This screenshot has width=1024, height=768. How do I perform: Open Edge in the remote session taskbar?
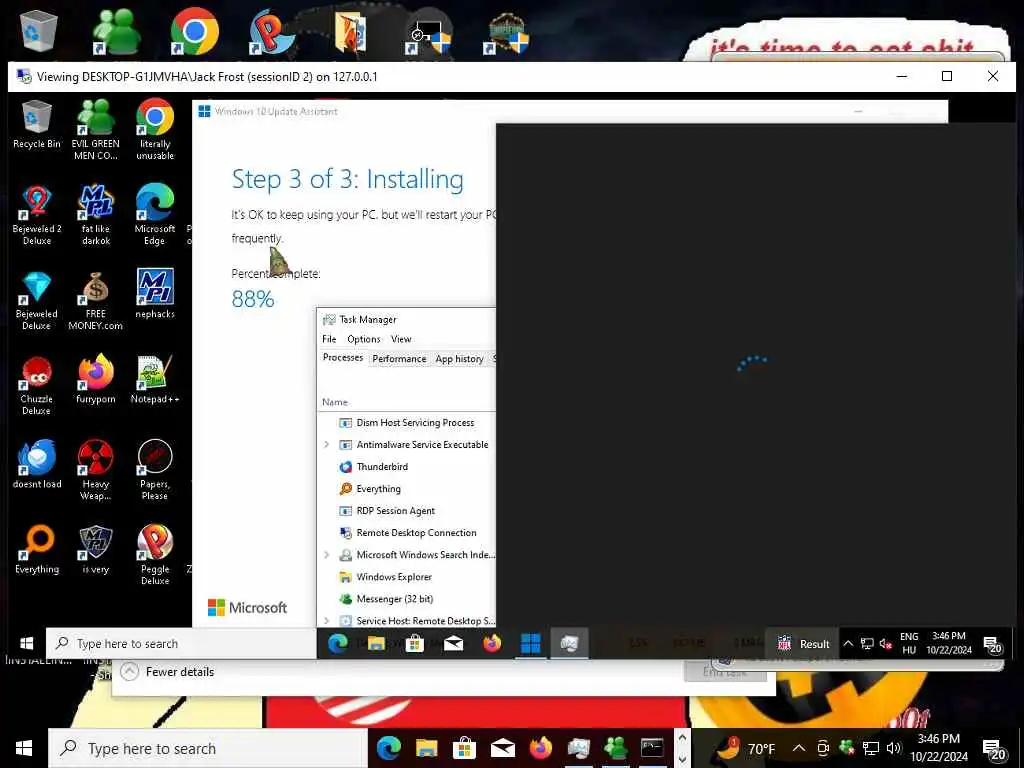click(x=338, y=643)
